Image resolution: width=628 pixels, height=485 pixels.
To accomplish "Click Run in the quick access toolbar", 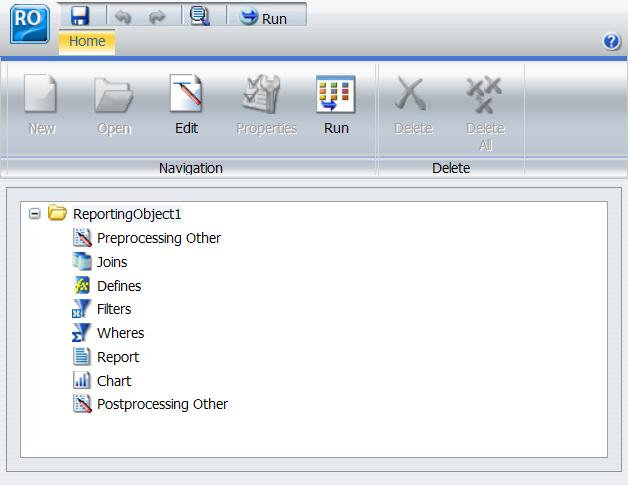I will tap(263, 17).
